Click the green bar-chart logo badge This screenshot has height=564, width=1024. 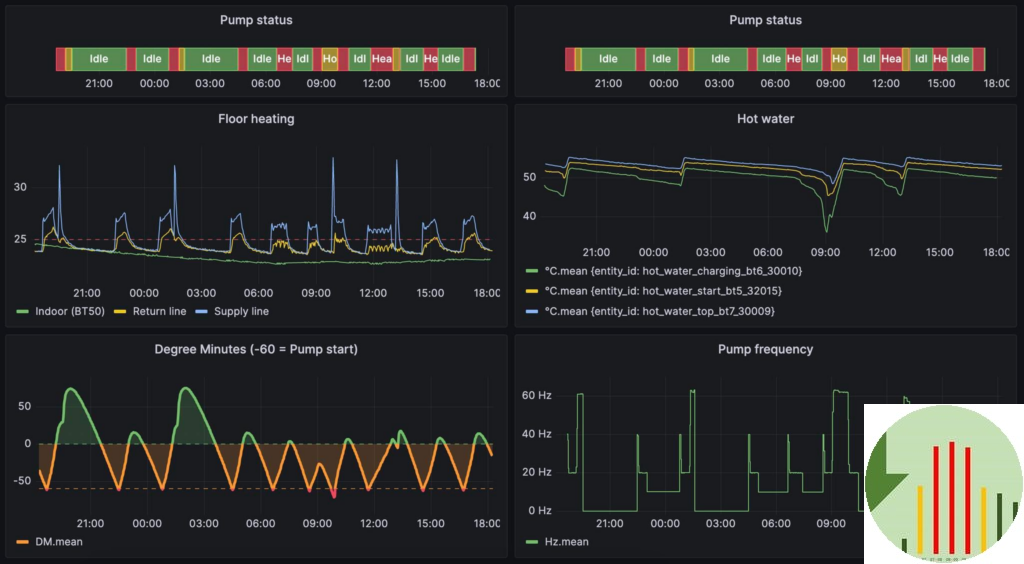click(x=942, y=484)
